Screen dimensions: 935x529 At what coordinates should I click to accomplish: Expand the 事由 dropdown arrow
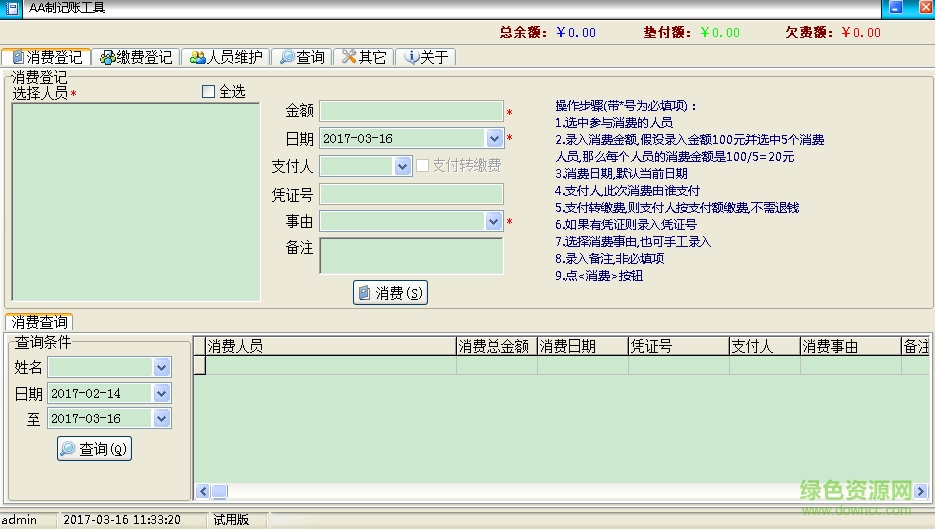493,221
